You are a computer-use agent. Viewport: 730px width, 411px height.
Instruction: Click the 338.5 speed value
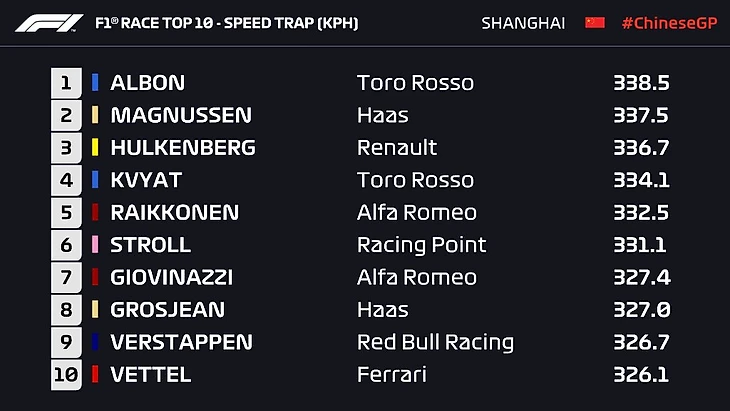coord(641,83)
